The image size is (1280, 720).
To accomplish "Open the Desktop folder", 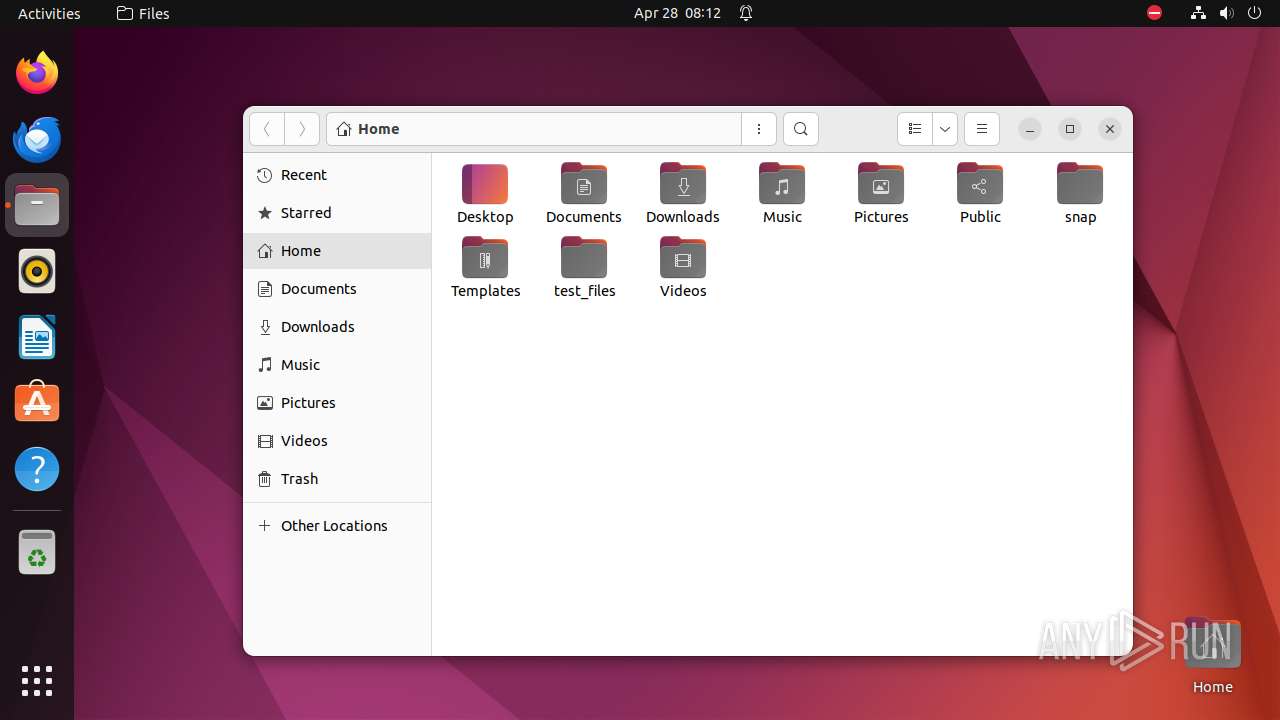I will (485, 194).
